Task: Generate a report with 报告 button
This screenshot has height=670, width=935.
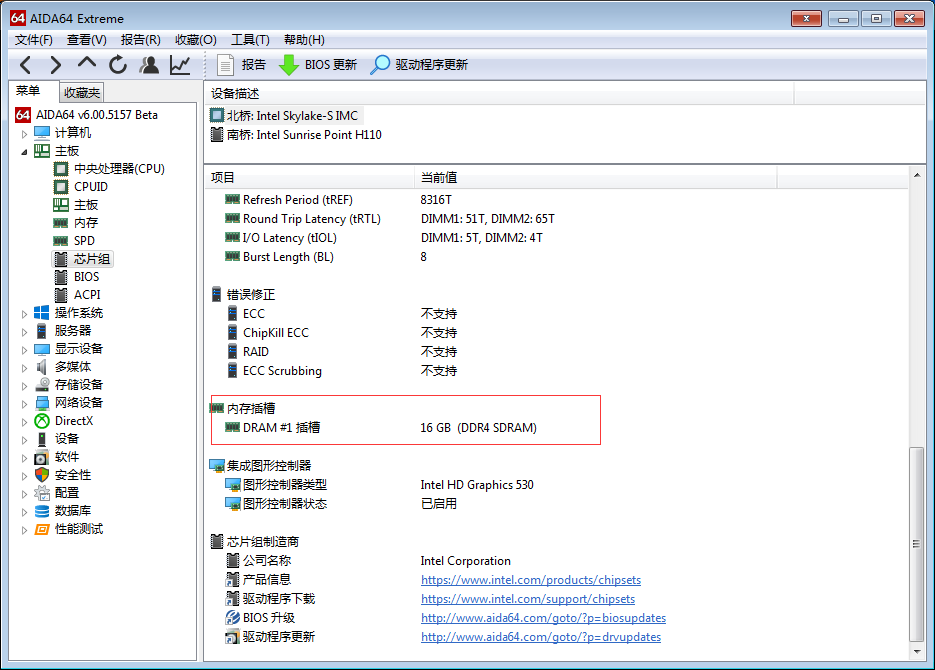Action: tap(241, 65)
